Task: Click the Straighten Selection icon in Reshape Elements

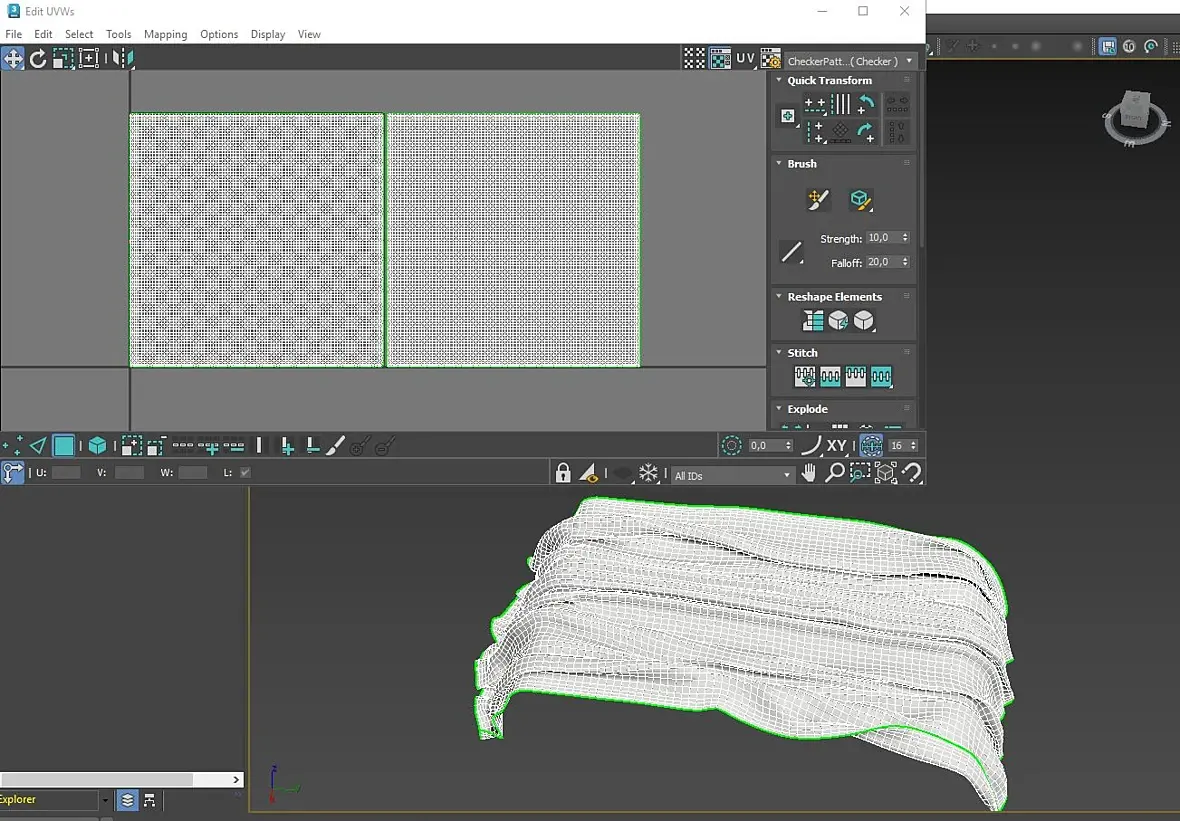Action: click(813, 321)
